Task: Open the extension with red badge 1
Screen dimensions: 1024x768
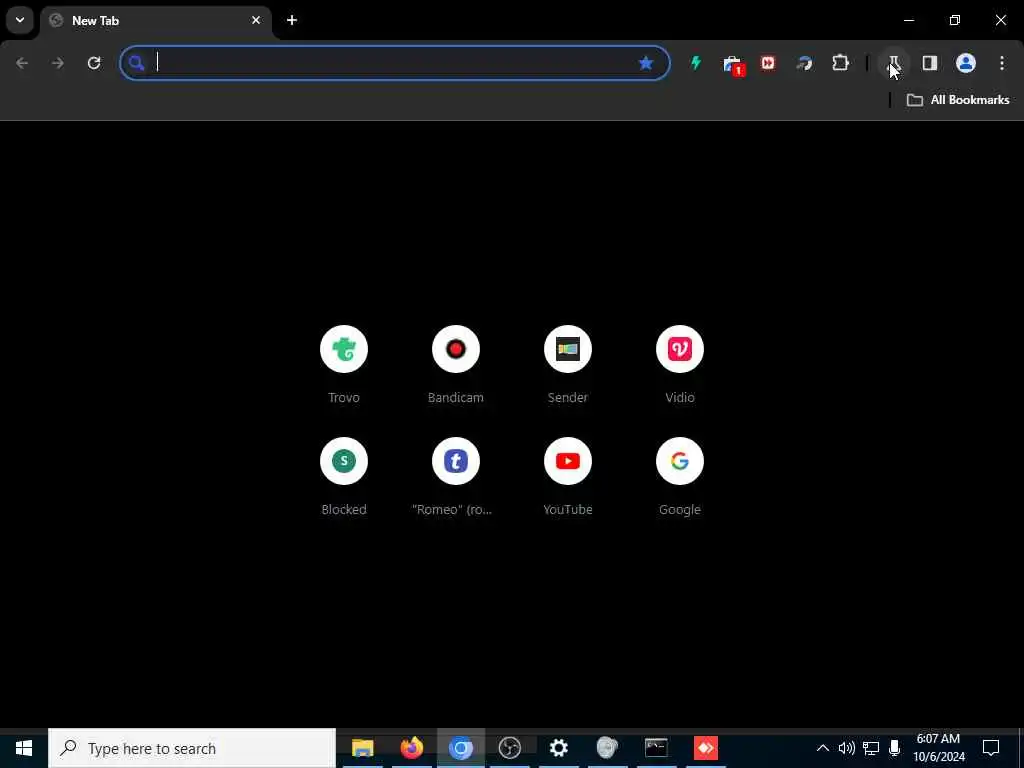Action: point(733,64)
